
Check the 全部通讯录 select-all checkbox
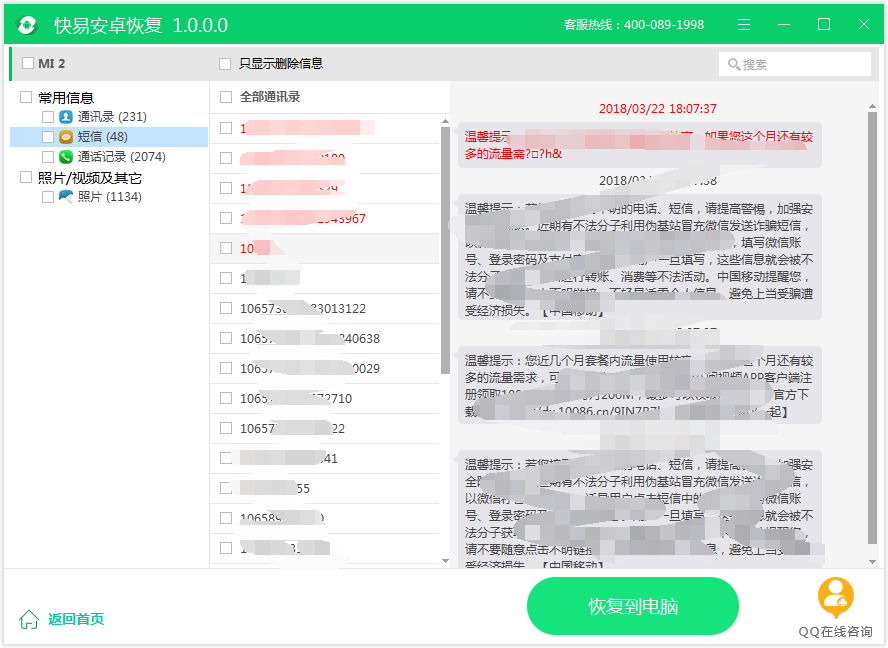[226, 97]
